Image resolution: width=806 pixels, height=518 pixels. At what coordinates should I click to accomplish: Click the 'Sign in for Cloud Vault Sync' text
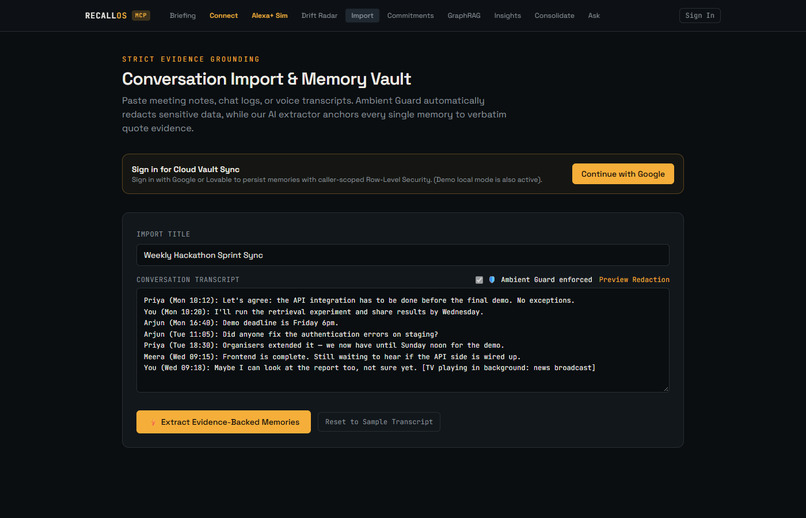tap(186, 169)
